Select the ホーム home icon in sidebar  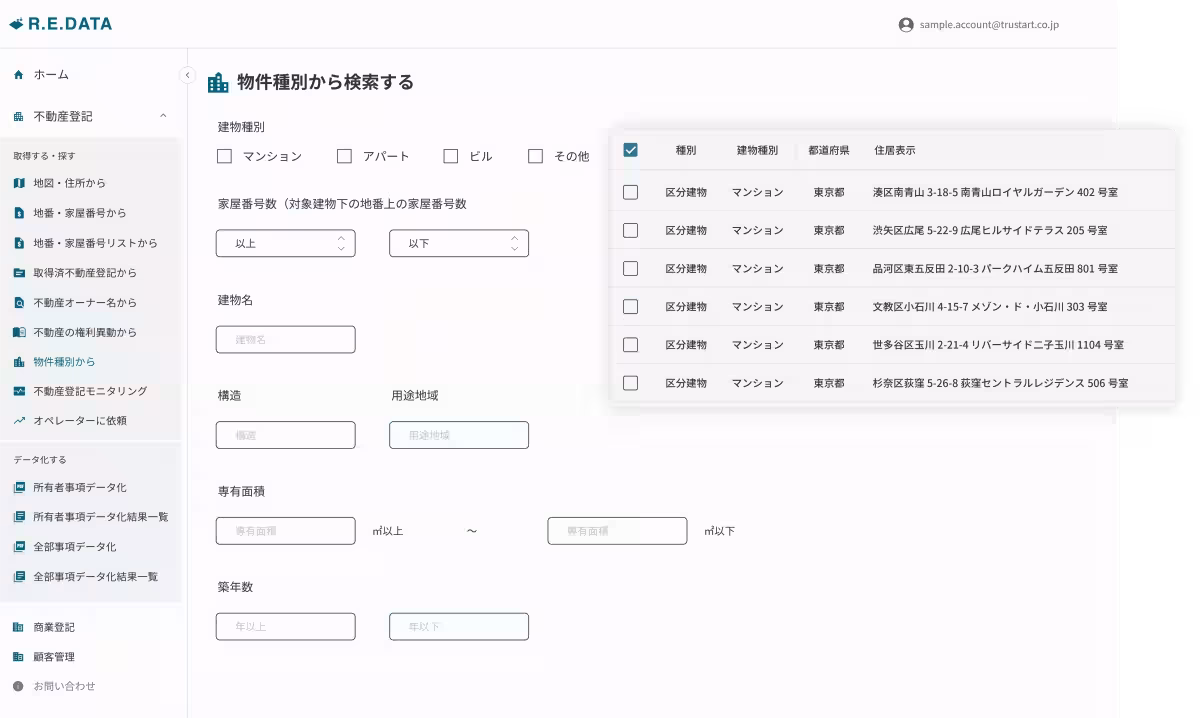point(18,74)
